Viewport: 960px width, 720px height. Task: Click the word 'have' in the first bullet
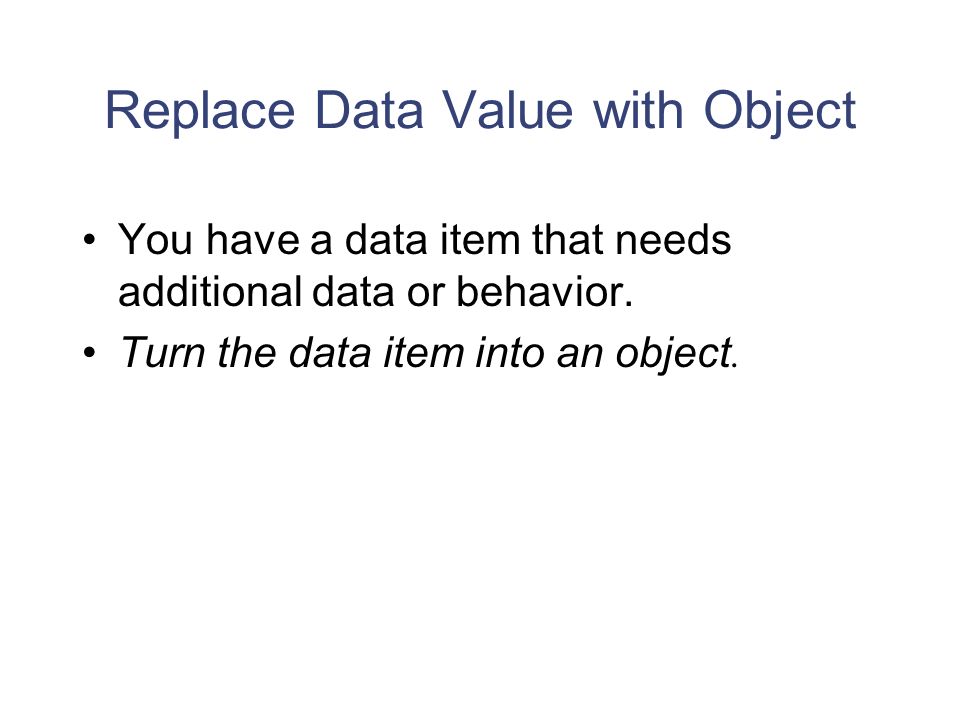(252, 239)
